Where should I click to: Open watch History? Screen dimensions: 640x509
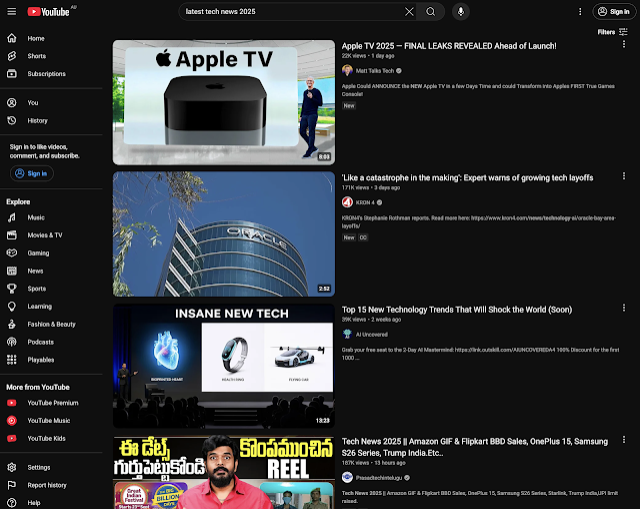(x=37, y=120)
